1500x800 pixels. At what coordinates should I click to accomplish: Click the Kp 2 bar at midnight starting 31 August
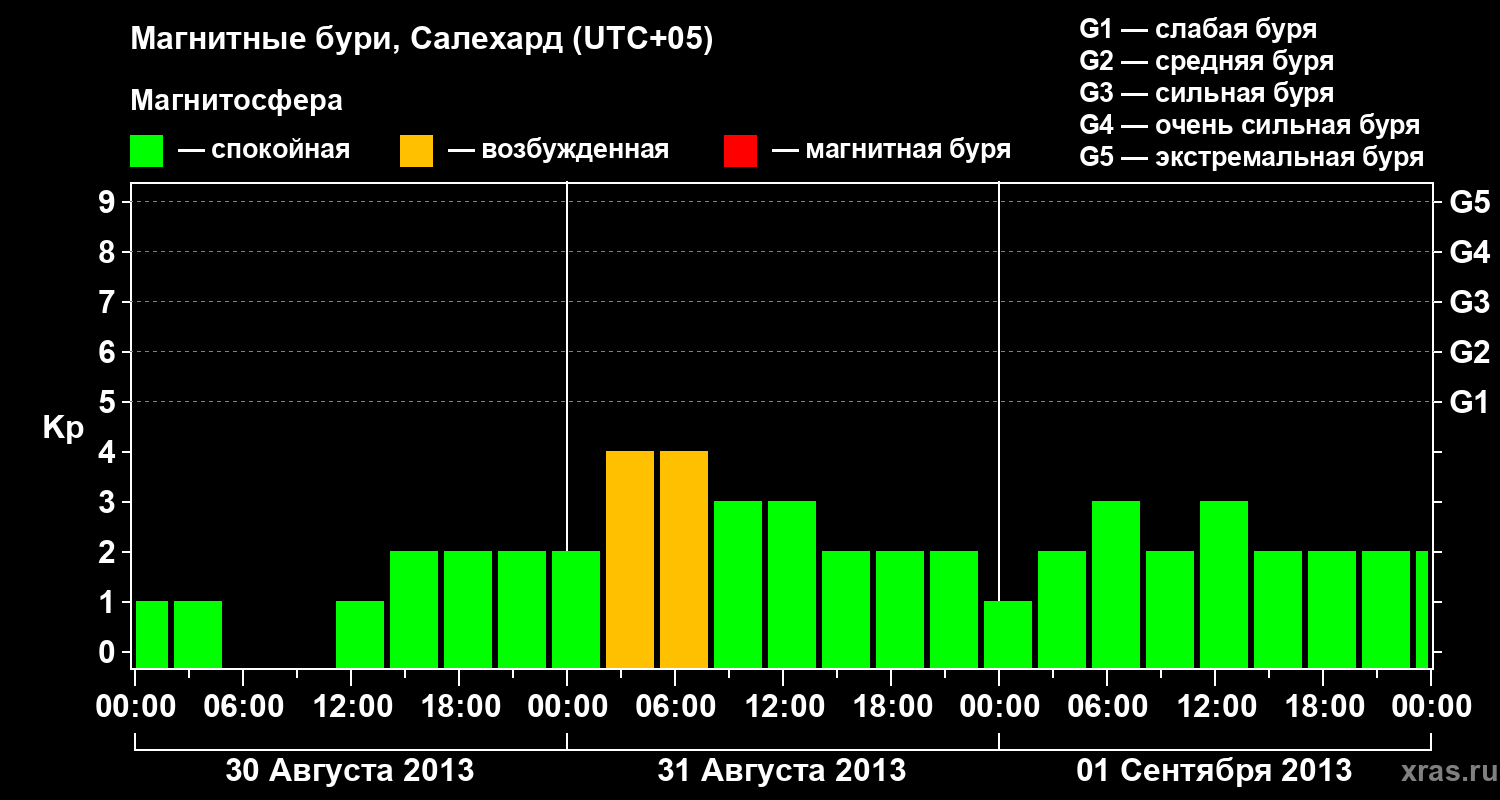tap(576, 609)
